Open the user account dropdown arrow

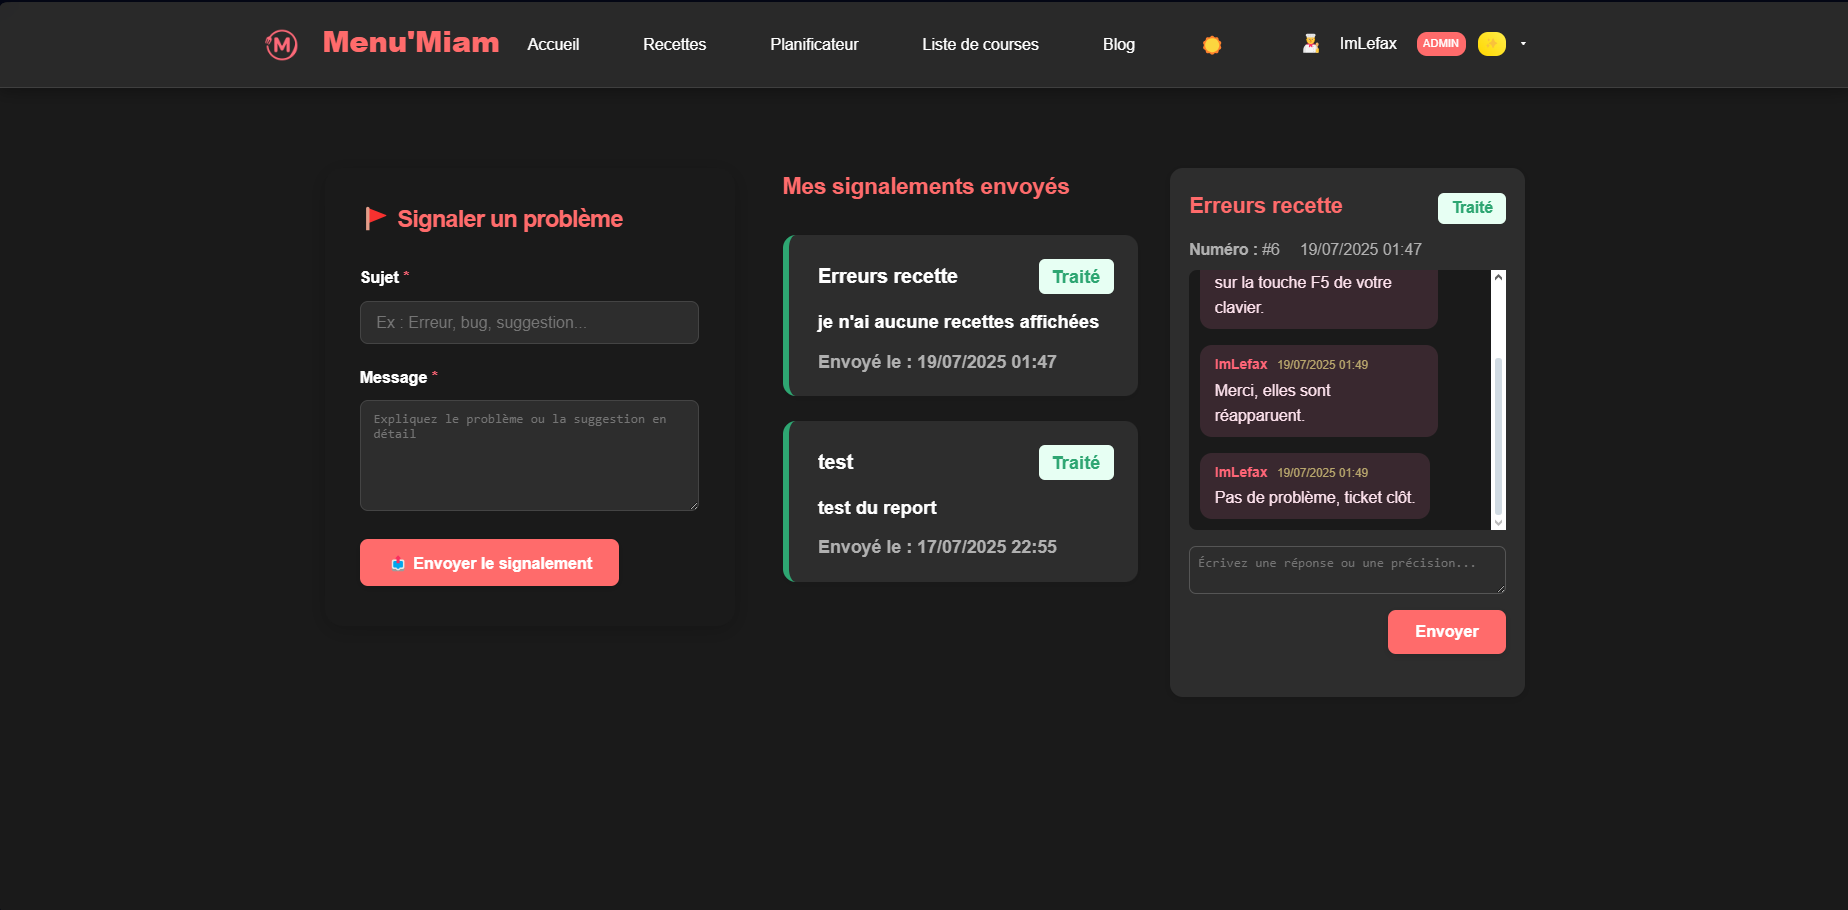pos(1523,44)
